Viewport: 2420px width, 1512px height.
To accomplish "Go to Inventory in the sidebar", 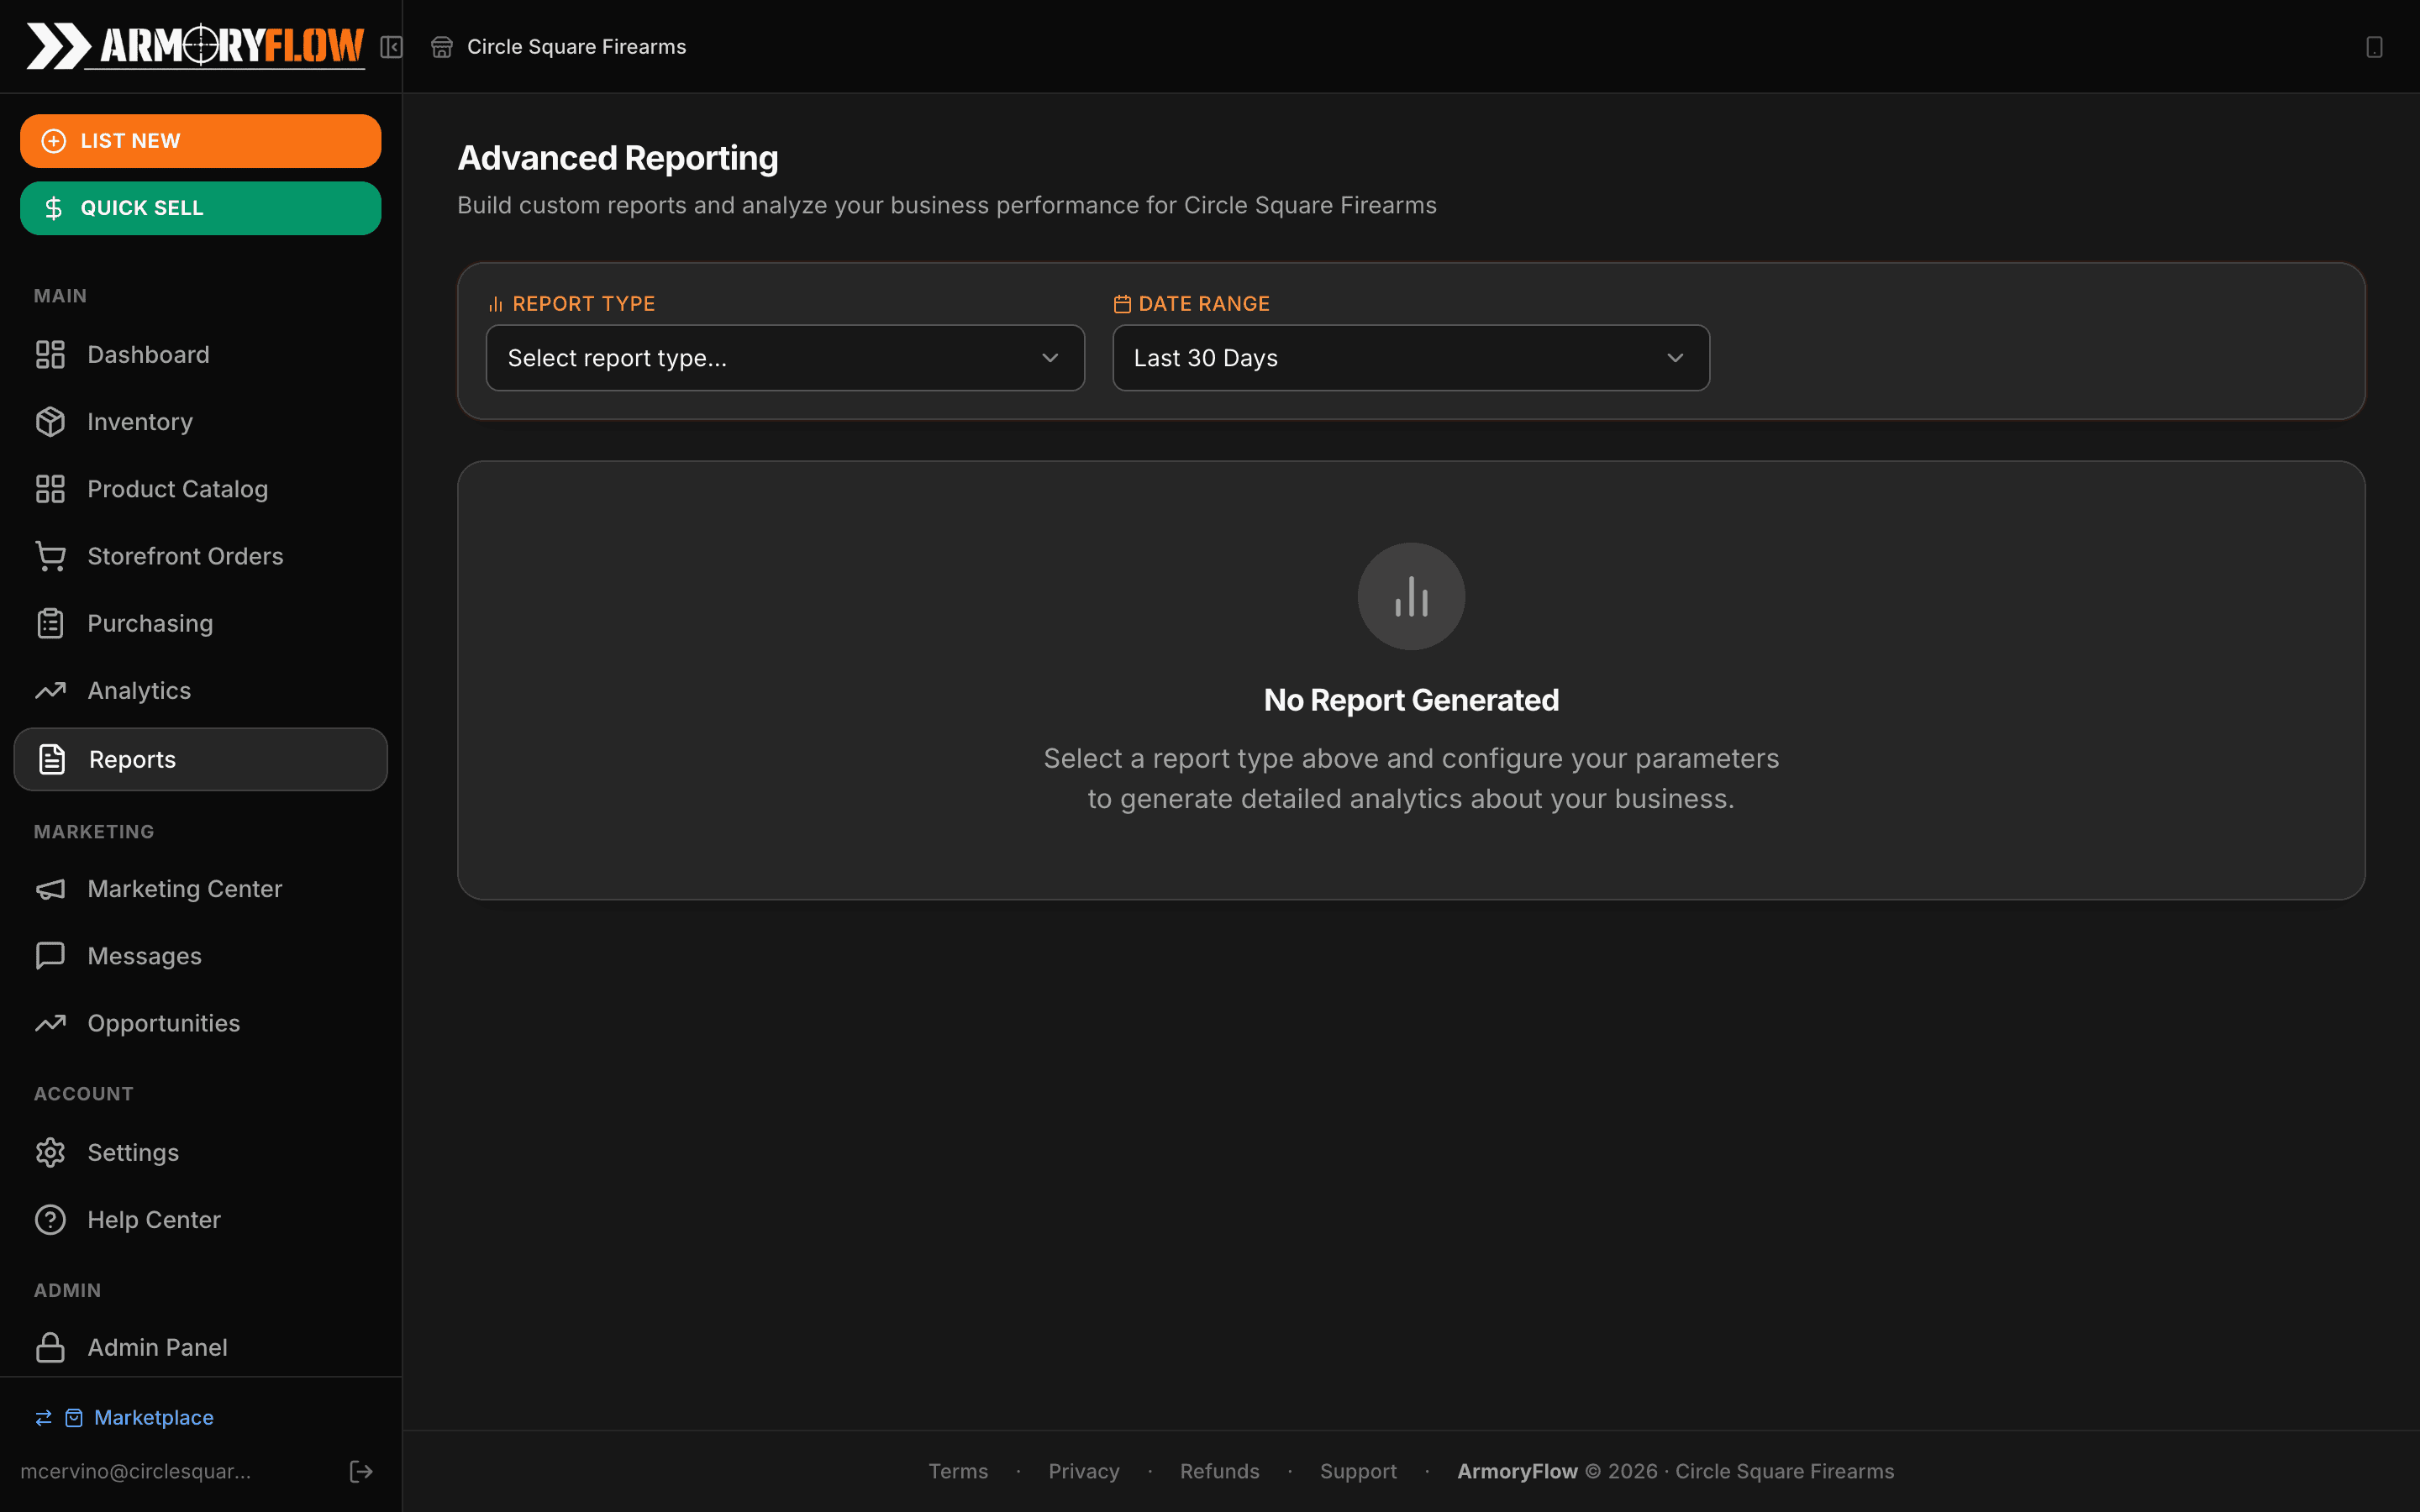I will 200,422.
